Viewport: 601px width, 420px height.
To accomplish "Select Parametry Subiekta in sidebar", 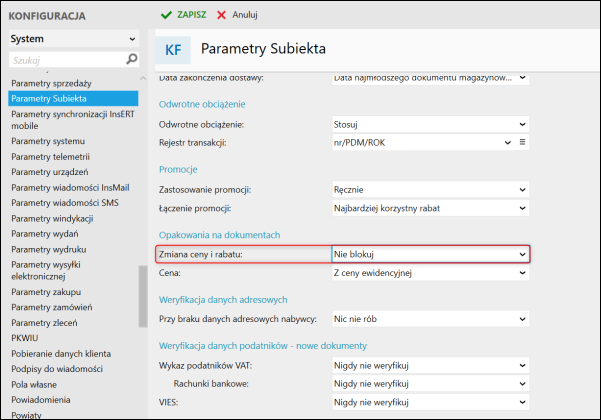I will click(x=73, y=98).
